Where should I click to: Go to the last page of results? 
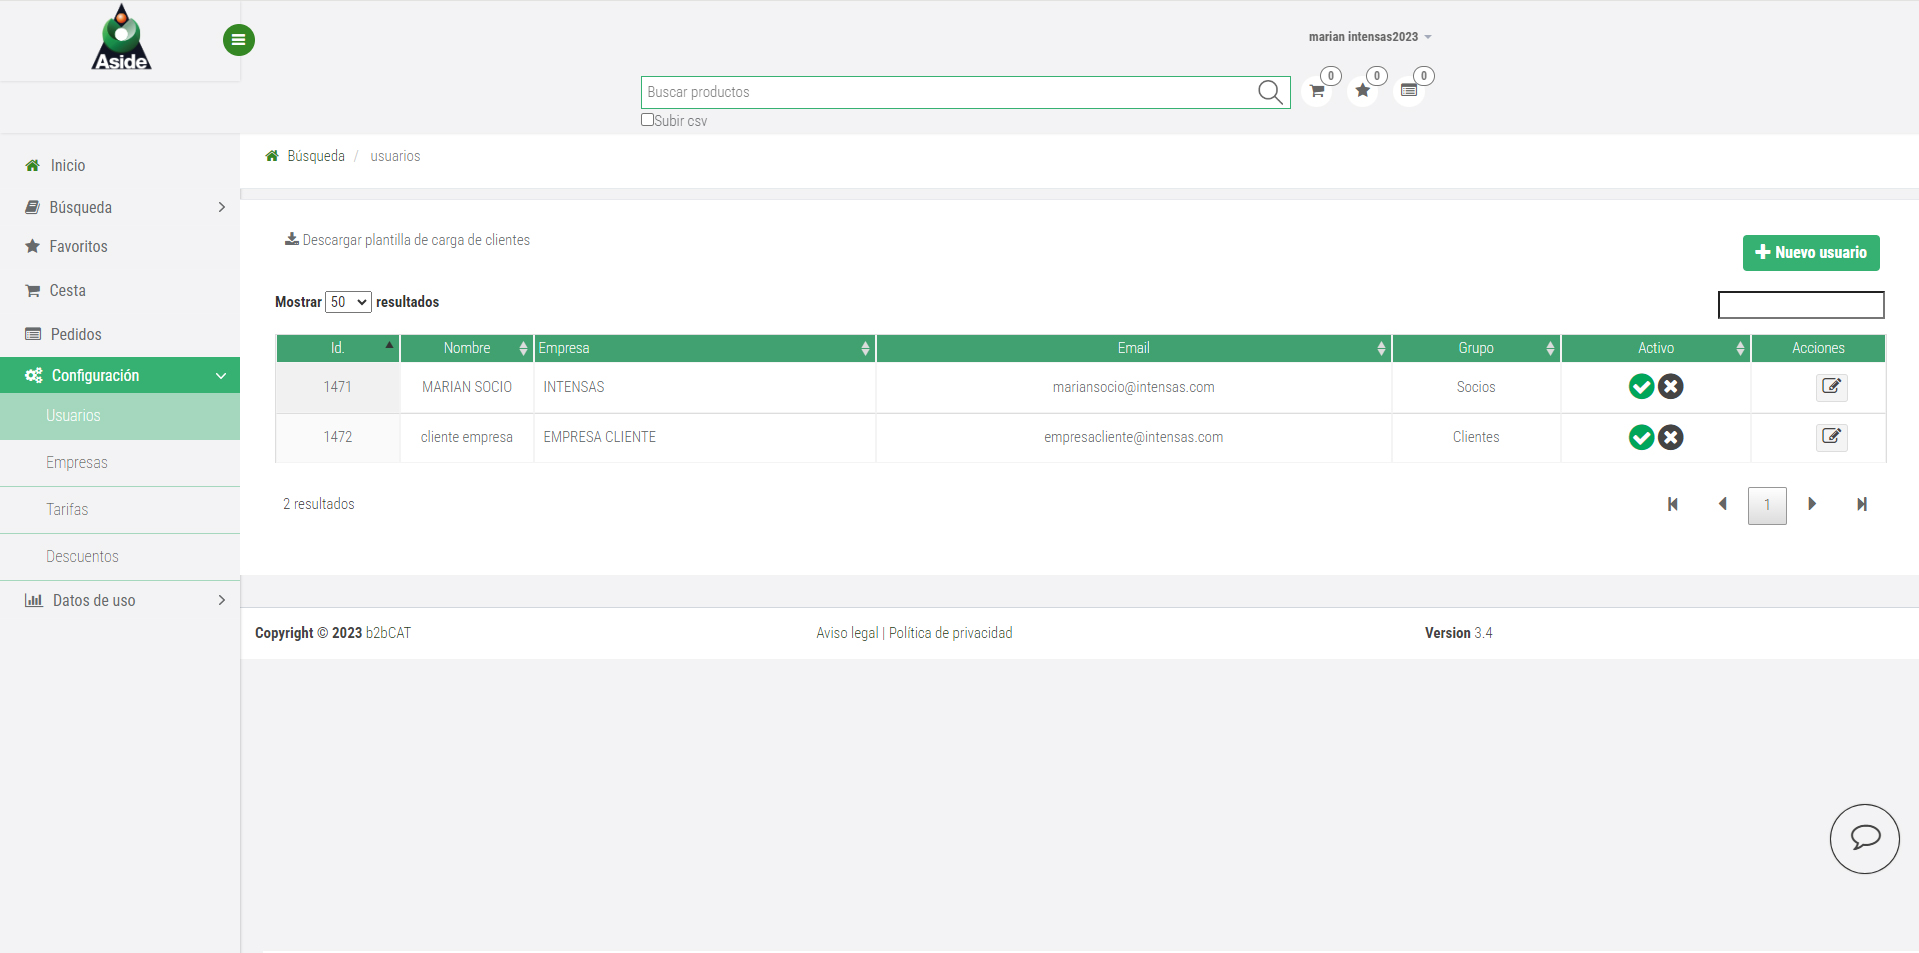[1861, 504]
